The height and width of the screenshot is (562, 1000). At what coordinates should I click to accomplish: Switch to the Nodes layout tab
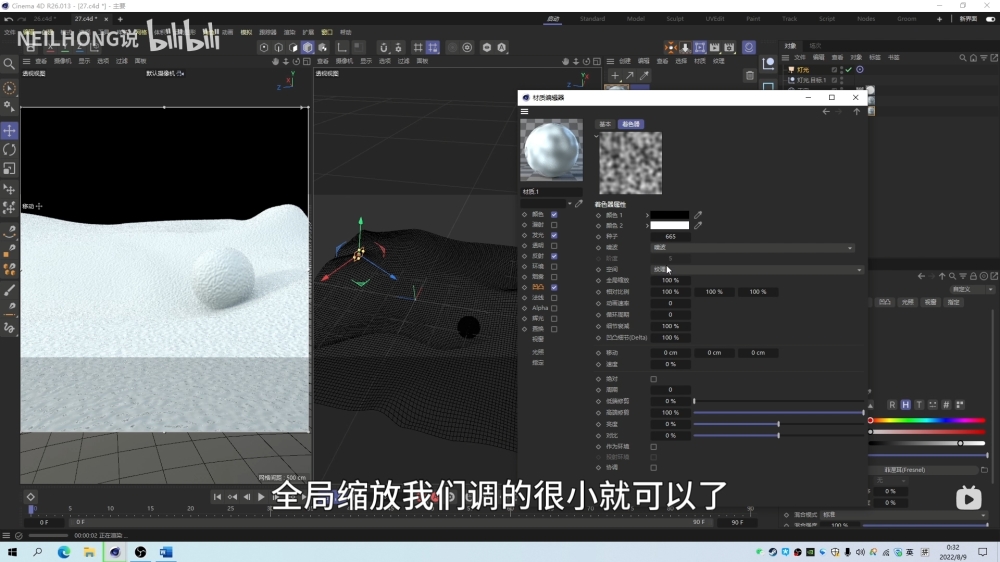click(x=866, y=19)
